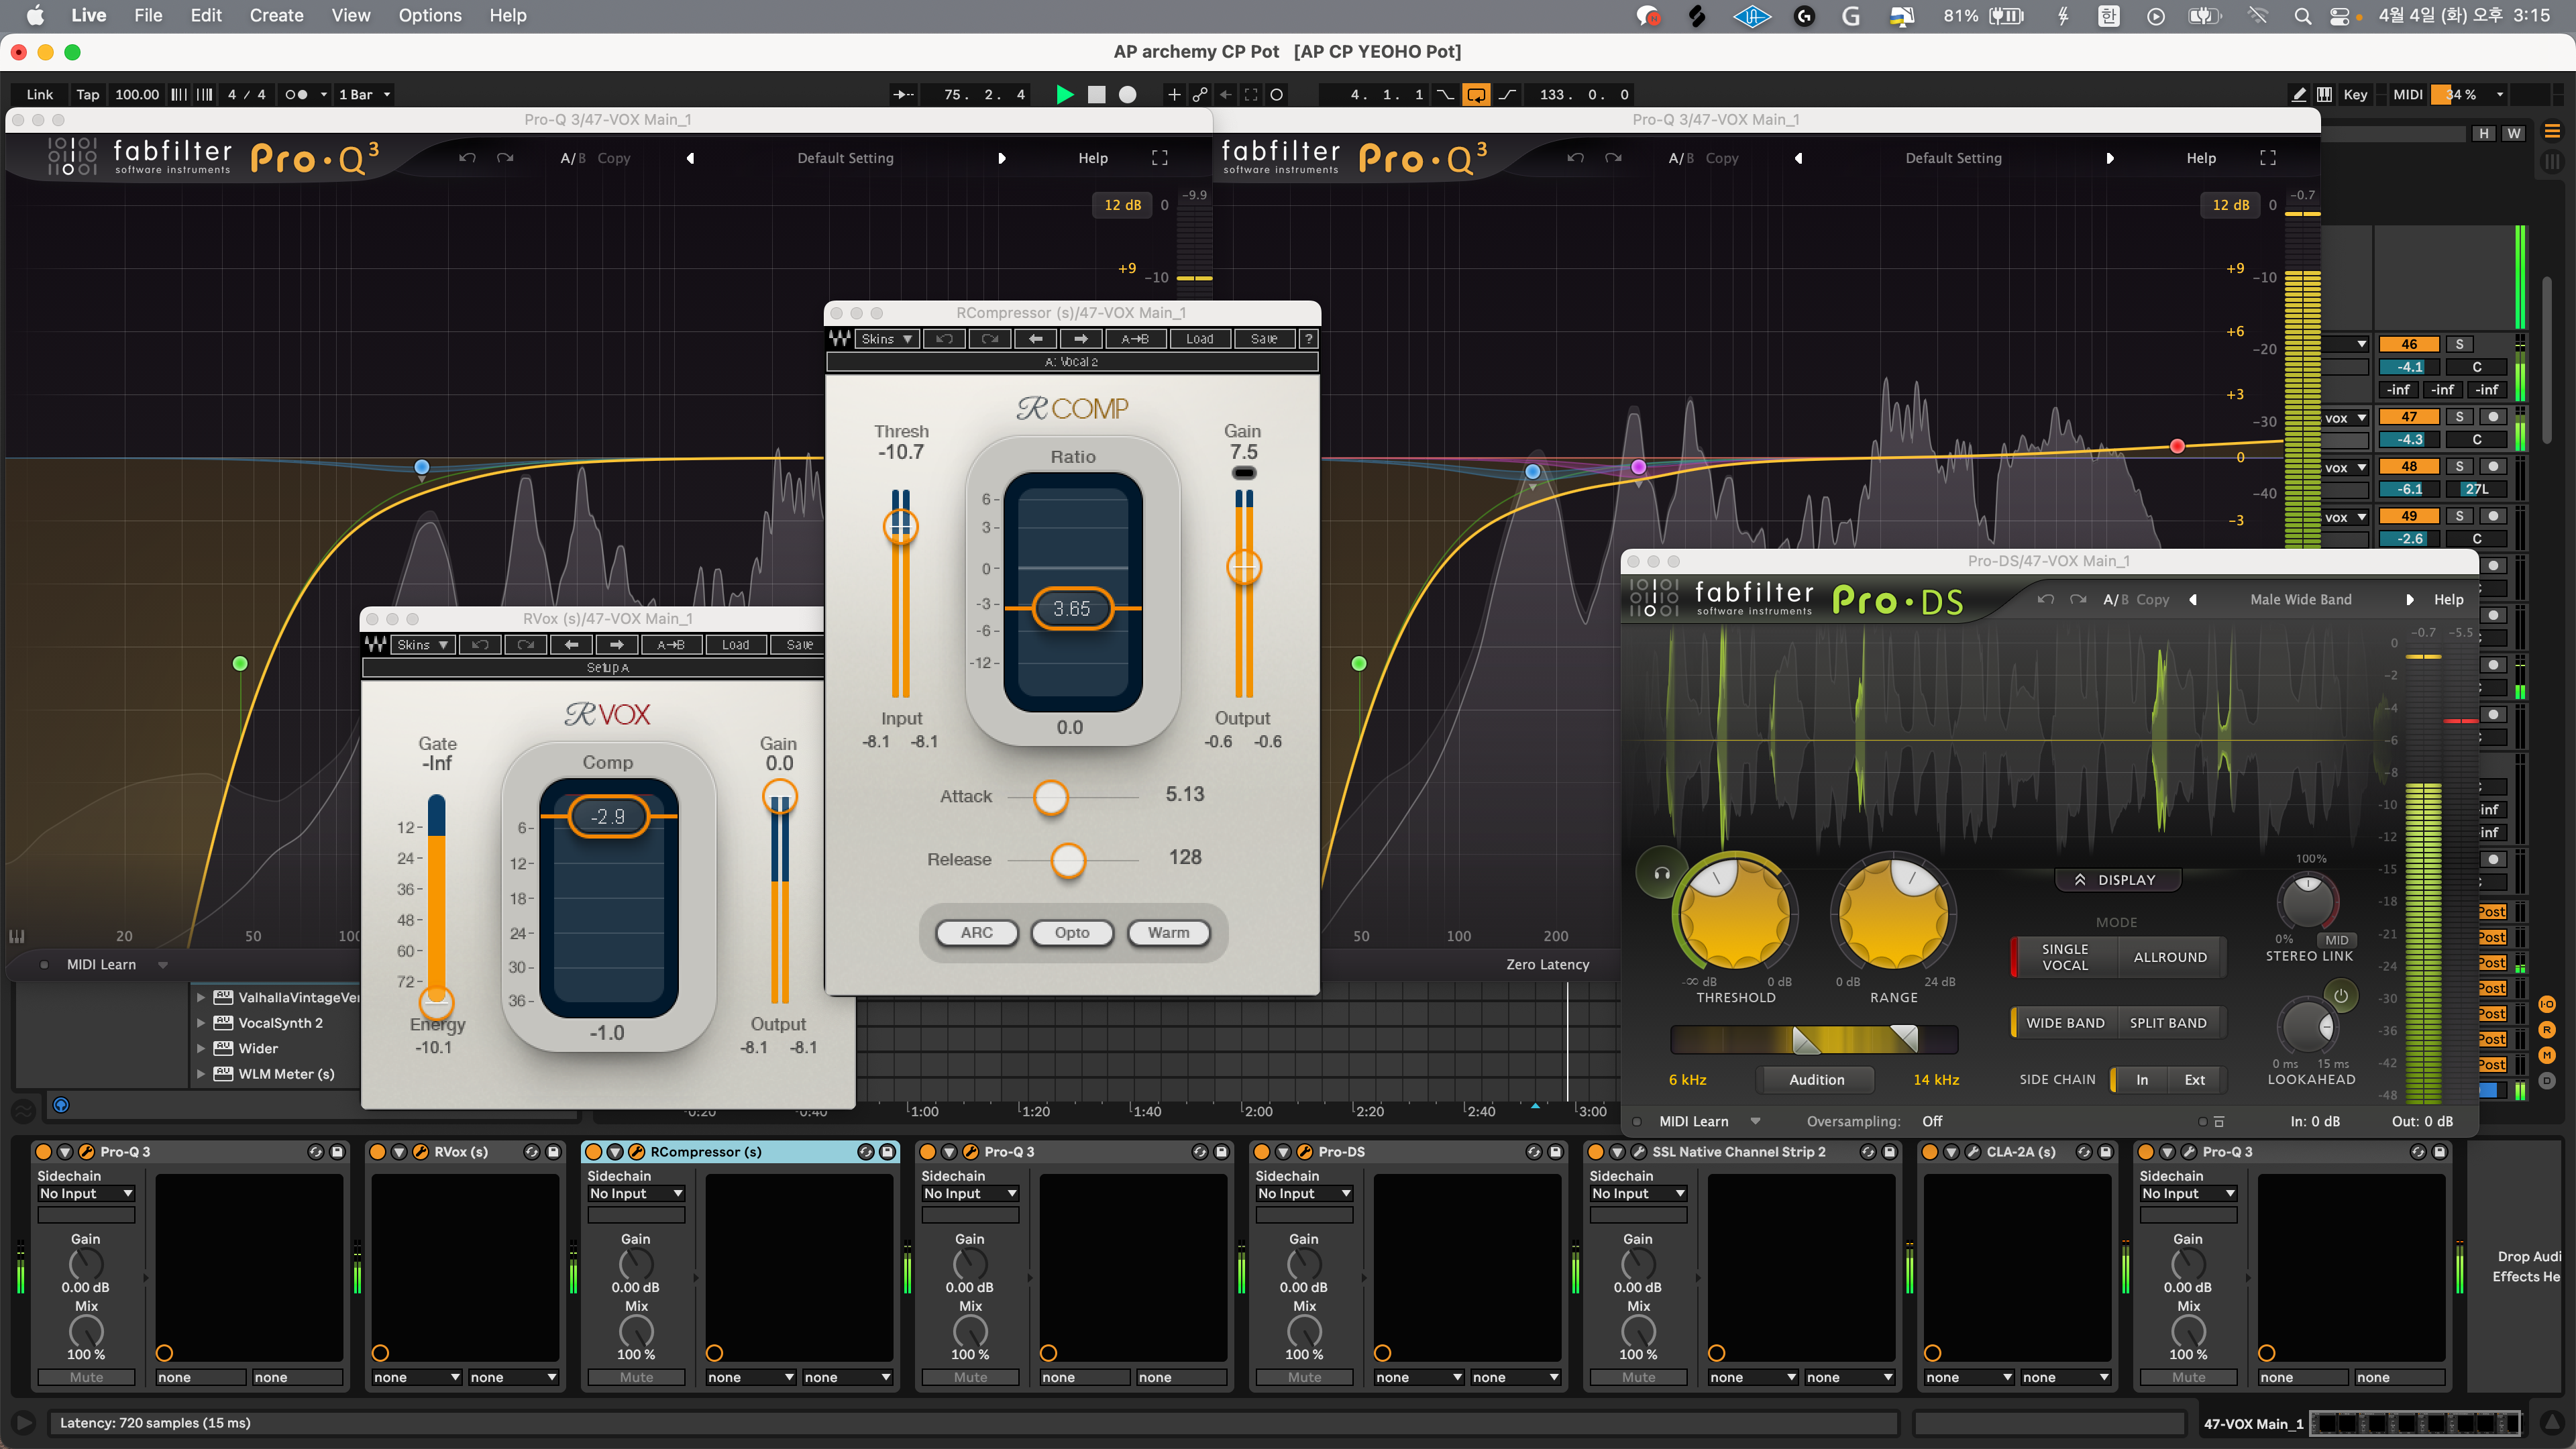The image size is (2576, 1449).
Task: Open the Pro-DS MIDI Learn dropdown arrow
Action: [x=1755, y=1121]
